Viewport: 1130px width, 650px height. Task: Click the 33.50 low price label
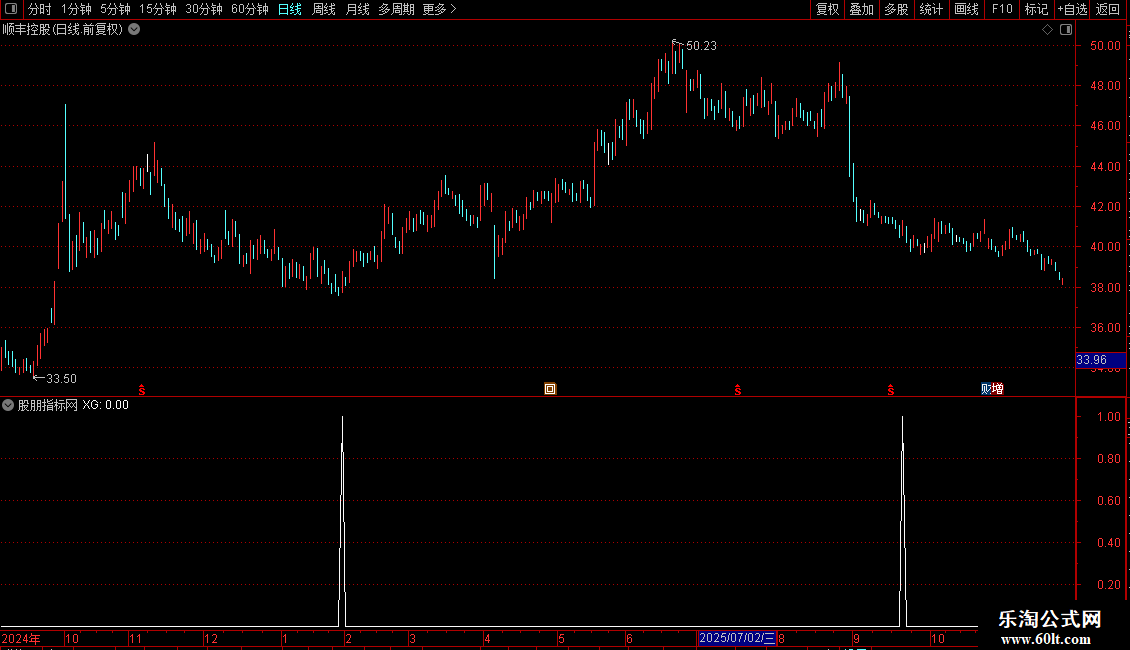61,378
